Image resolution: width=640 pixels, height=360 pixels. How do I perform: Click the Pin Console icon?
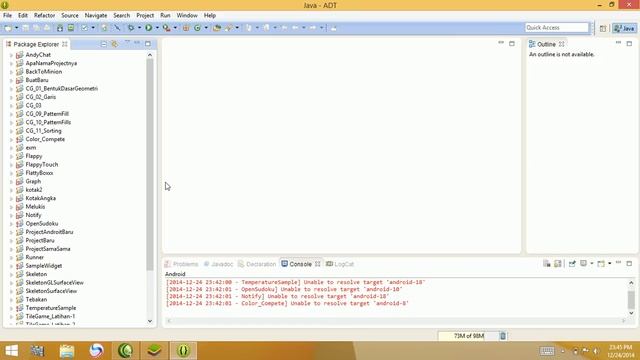point(572,264)
